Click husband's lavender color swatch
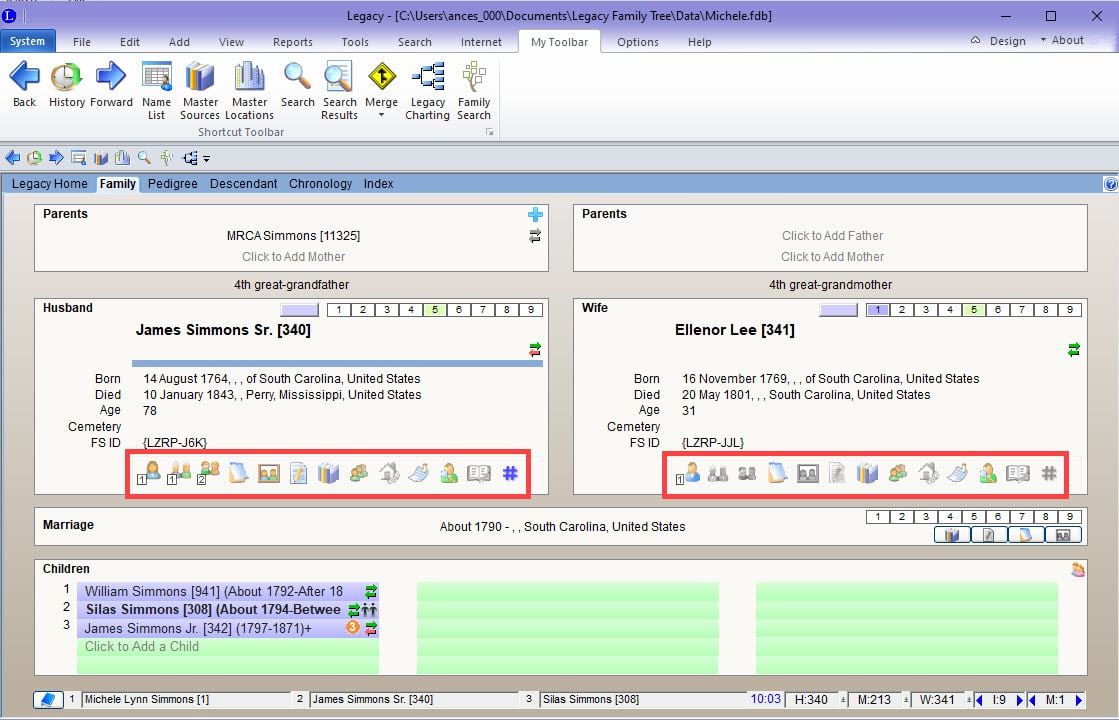Image resolution: width=1119 pixels, height=720 pixels. point(300,310)
